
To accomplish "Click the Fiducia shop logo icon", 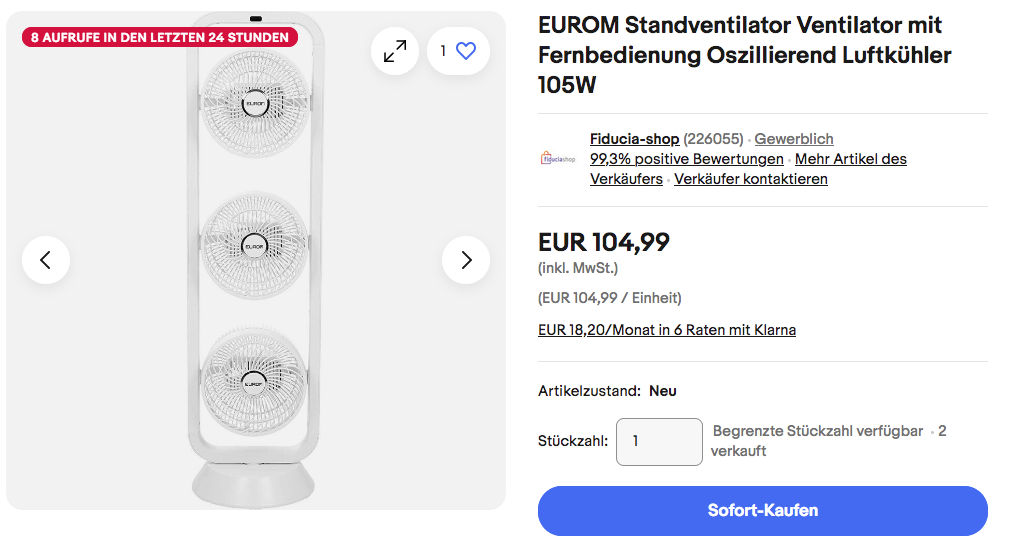I will click(x=558, y=158).
